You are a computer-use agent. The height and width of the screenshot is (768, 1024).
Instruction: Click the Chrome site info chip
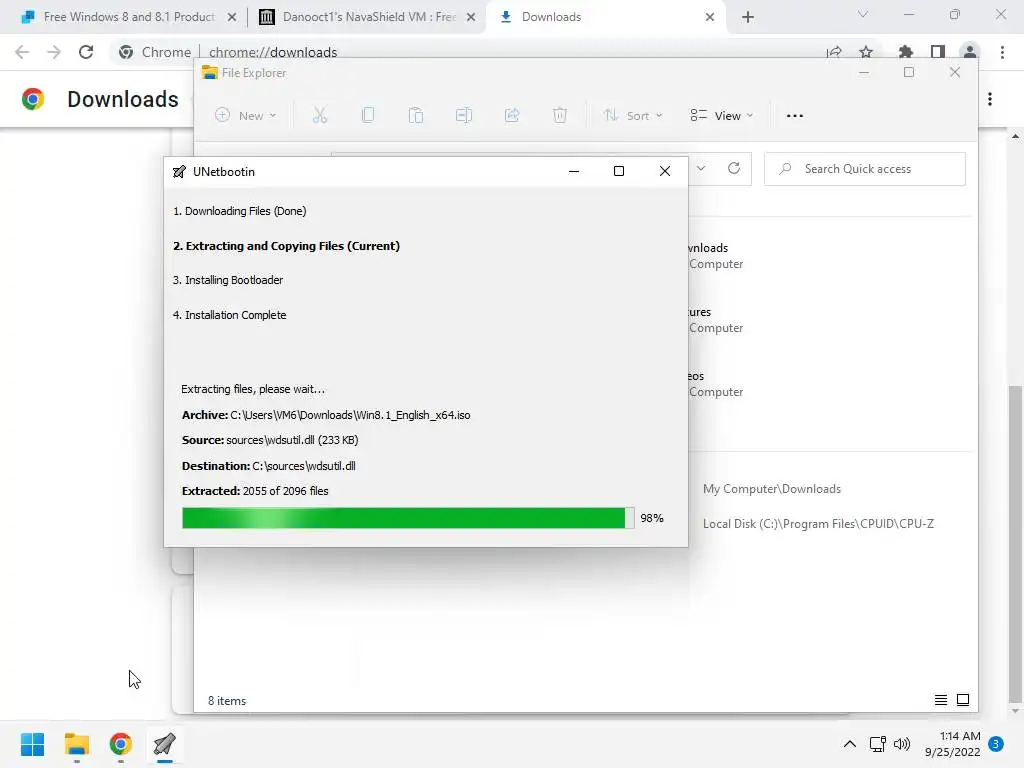(155, 52)
